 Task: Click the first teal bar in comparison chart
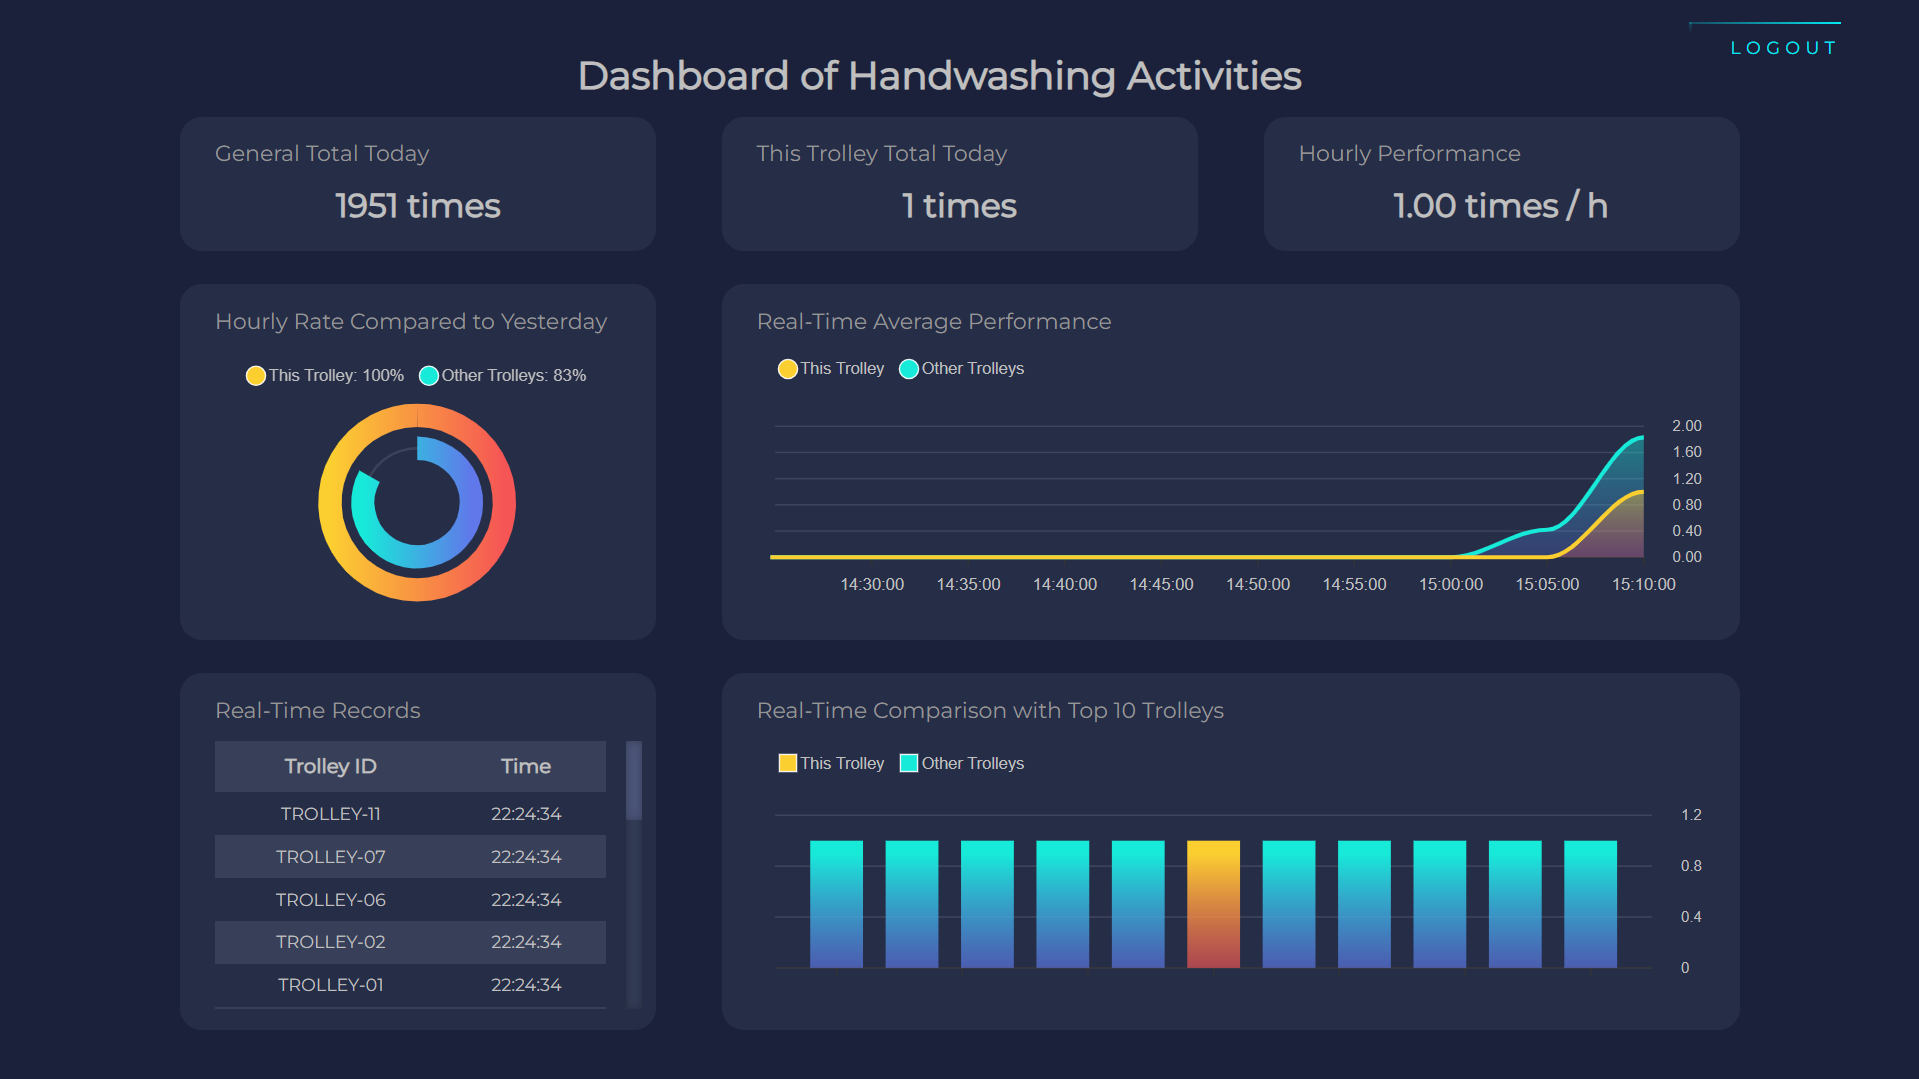[836, 904]
